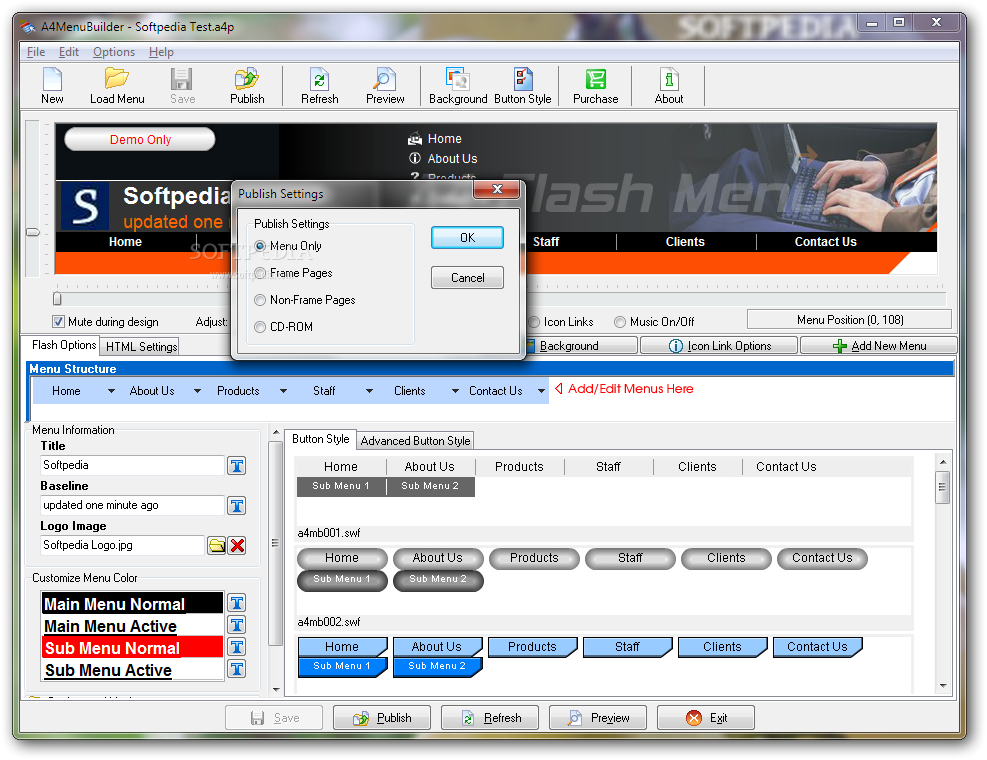Open Advanced Button Style tab
This screenshot has height=760, width=987.
(415, 441)
